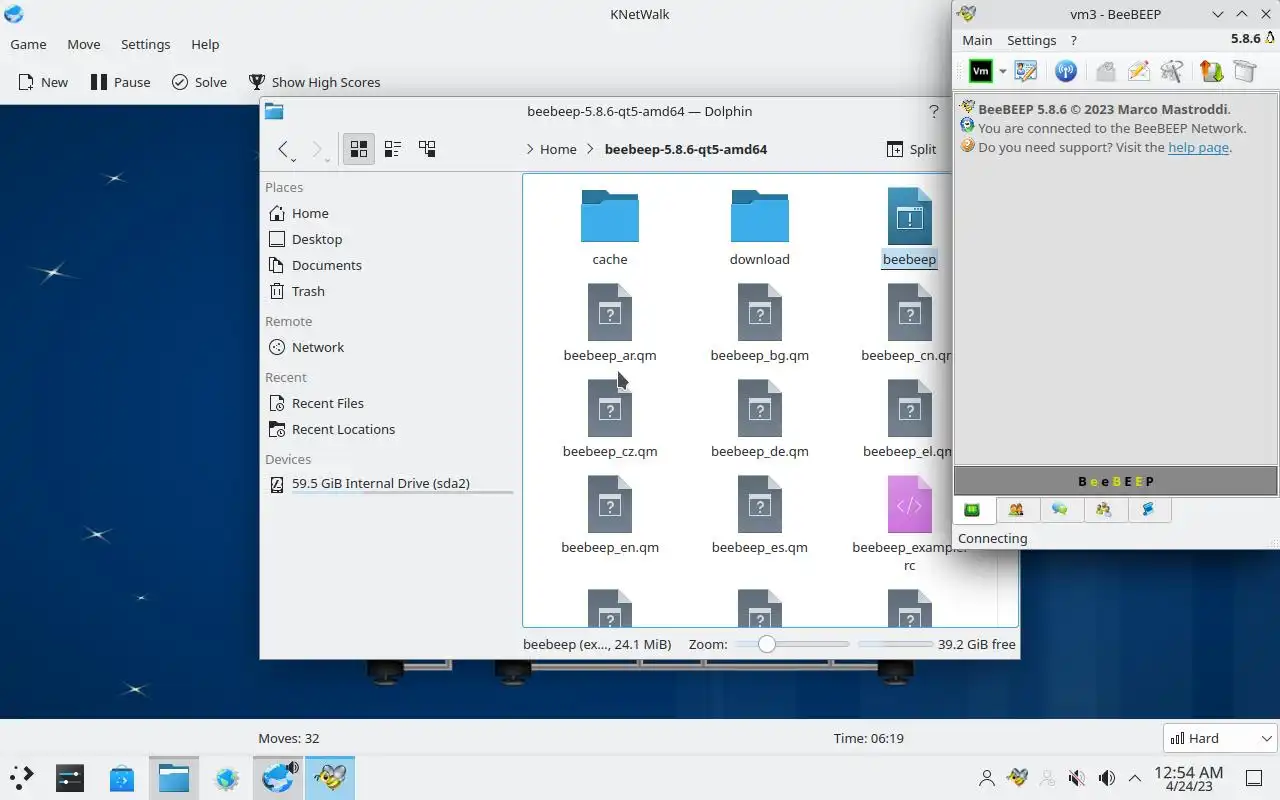Viewport: 1280px width, 800px height.
Task: Click the Zoom slider handle in Dolphin
Action: (766, 644)
